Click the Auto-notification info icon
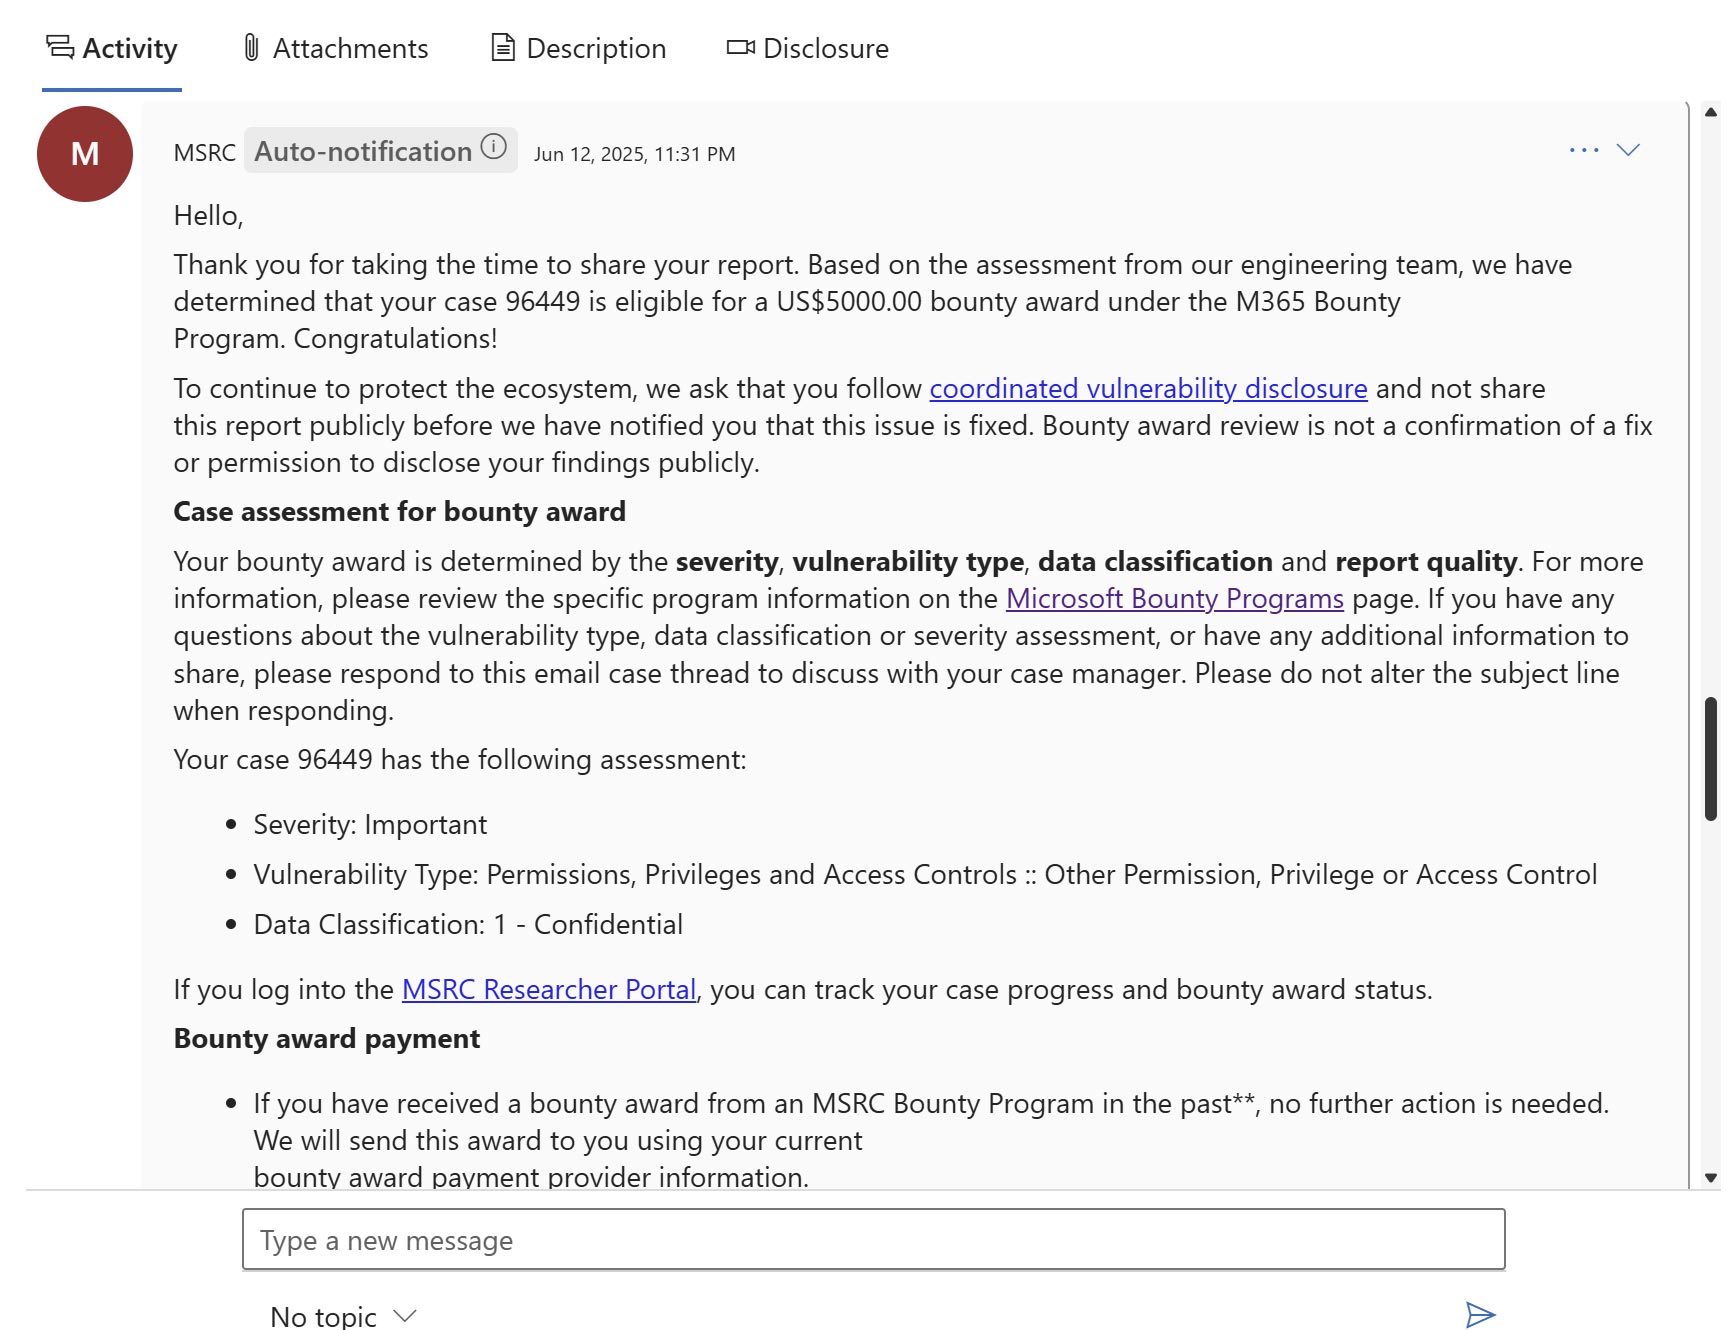This screenshot has height=1330, width=1734. point(494,147)
